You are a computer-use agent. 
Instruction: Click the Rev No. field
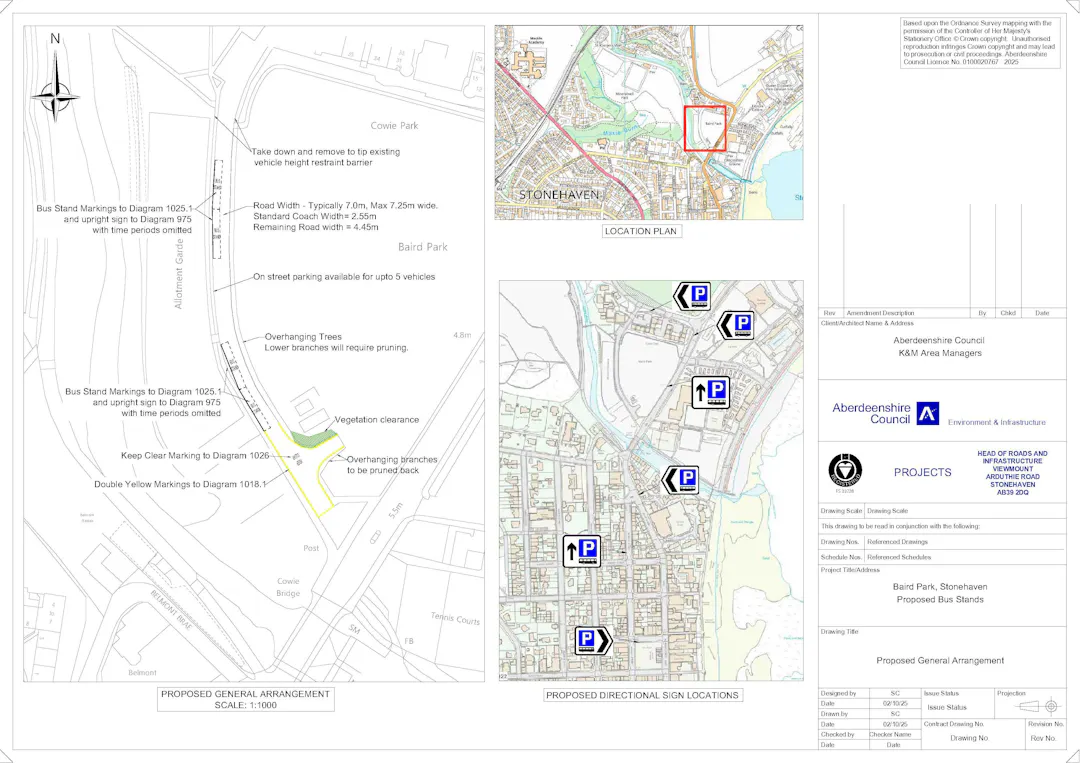[1043, 738]
